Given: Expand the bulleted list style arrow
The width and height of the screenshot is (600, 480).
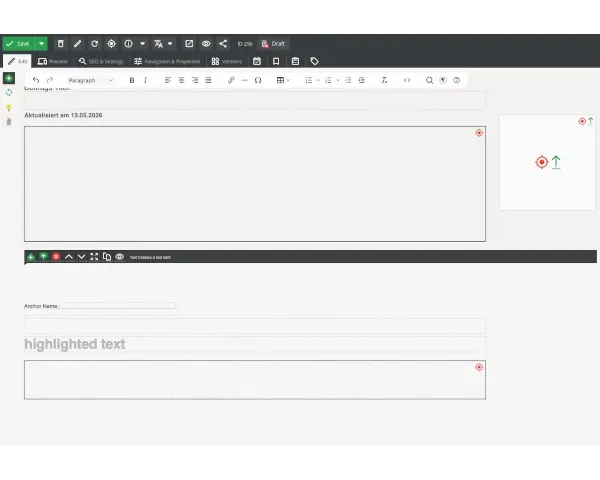Looking at the screenshot, I should pyautogui.click(x=318, y=80).
